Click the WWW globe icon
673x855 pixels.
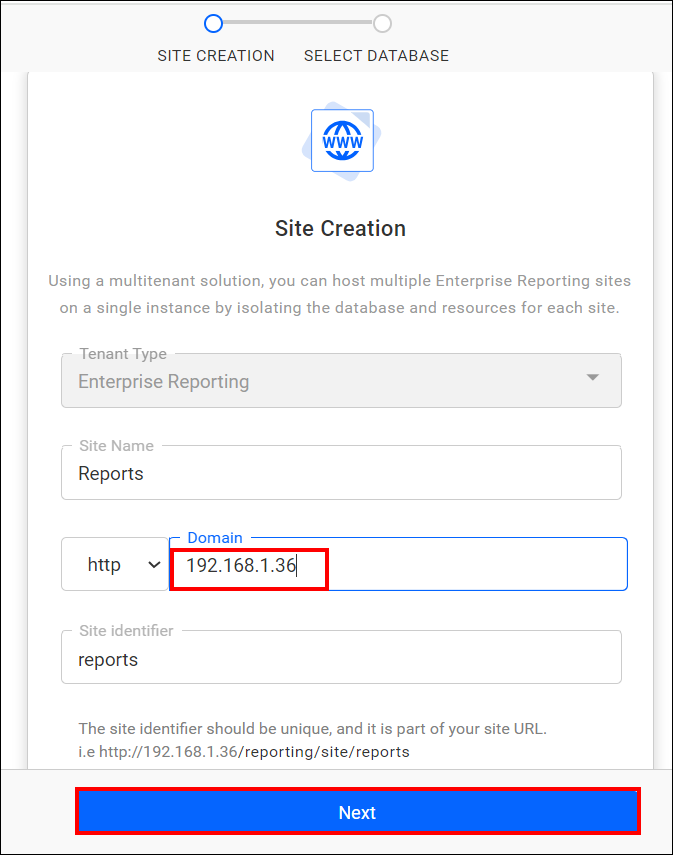[341, 141]
